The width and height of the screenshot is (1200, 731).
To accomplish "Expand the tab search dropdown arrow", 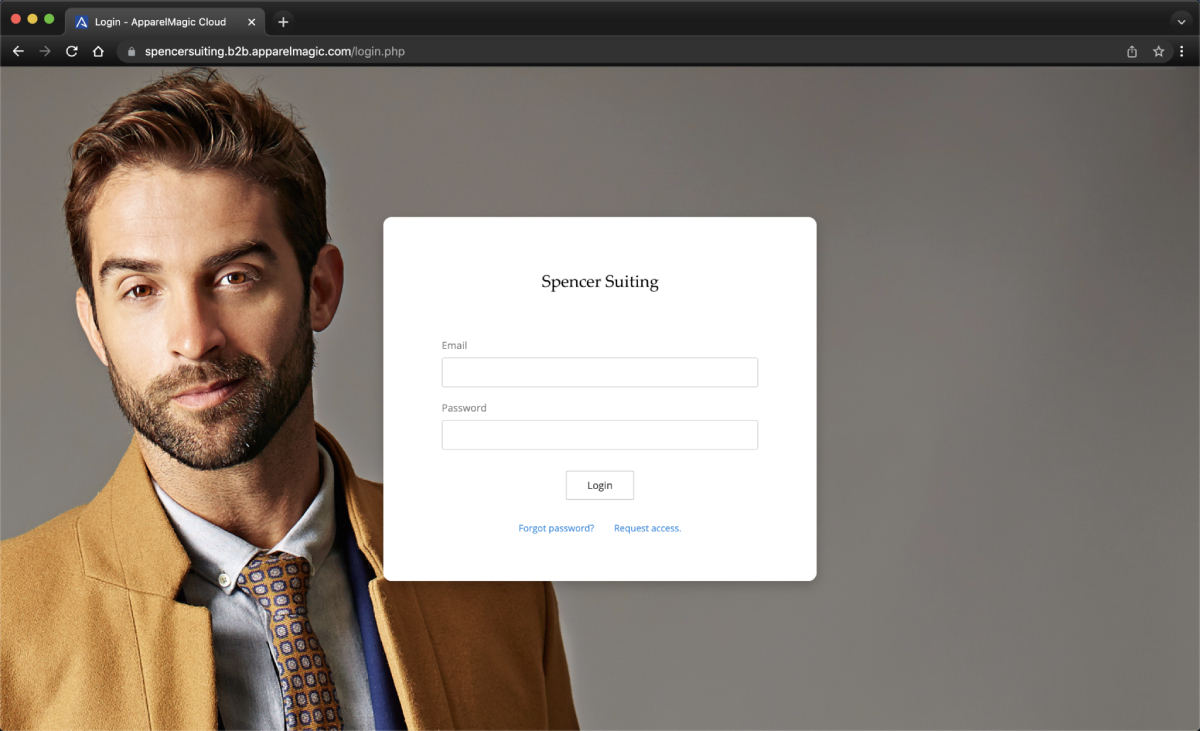I will point(1181,22).
